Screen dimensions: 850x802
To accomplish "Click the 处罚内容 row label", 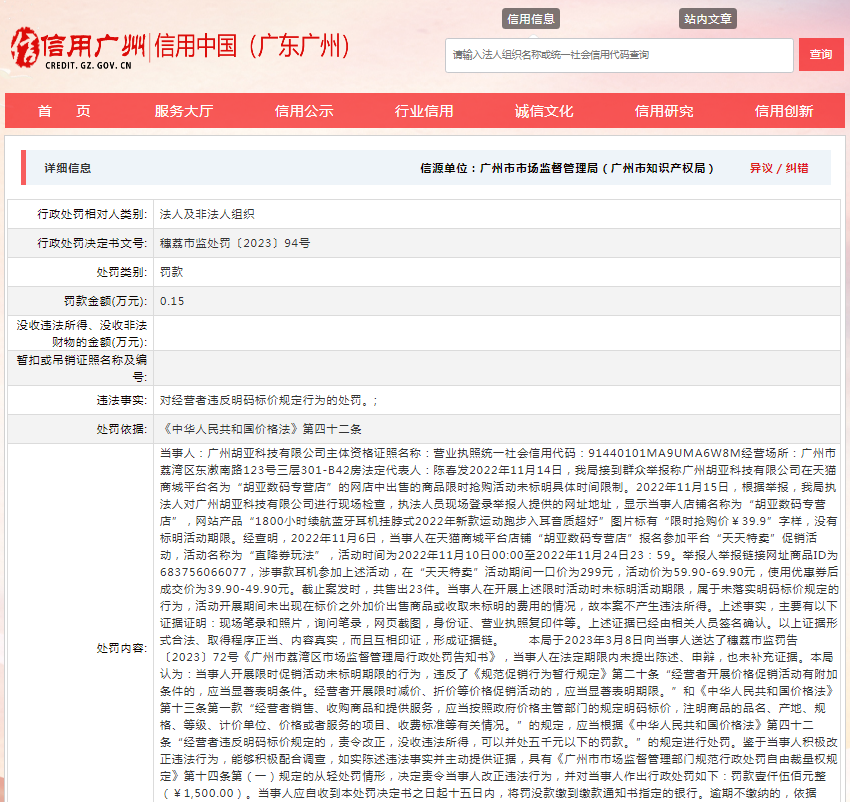I will click(122, 648).
